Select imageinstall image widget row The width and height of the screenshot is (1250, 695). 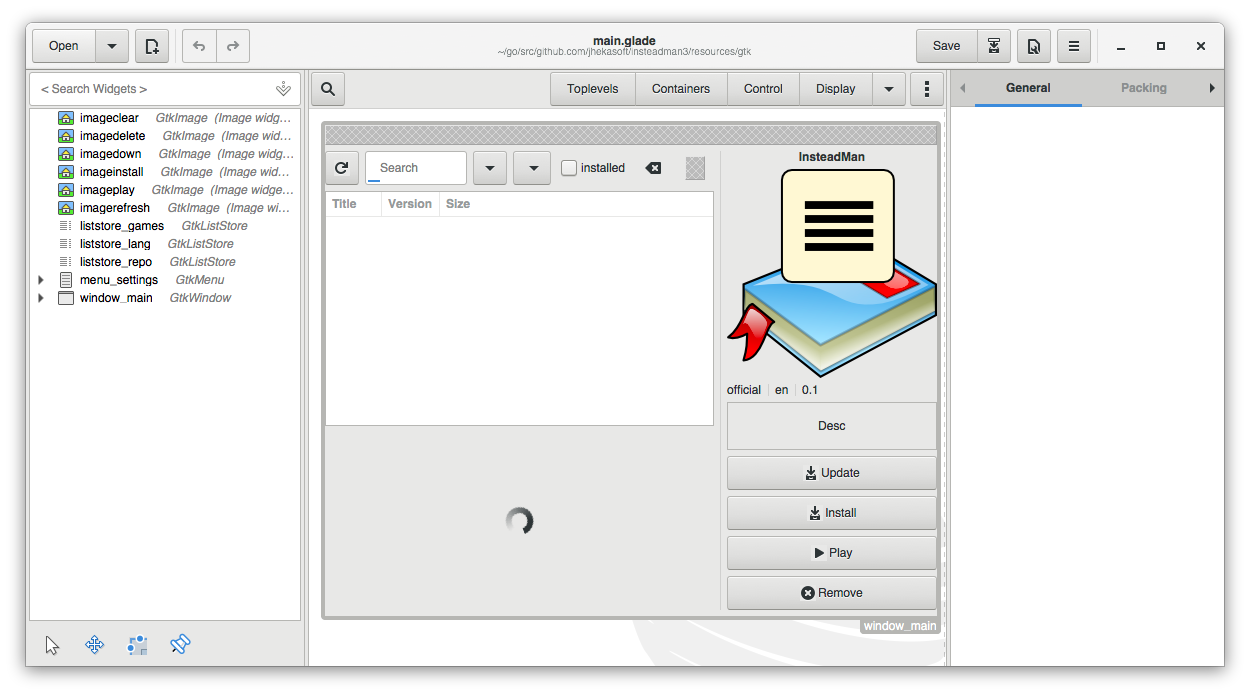coord(165,172)
